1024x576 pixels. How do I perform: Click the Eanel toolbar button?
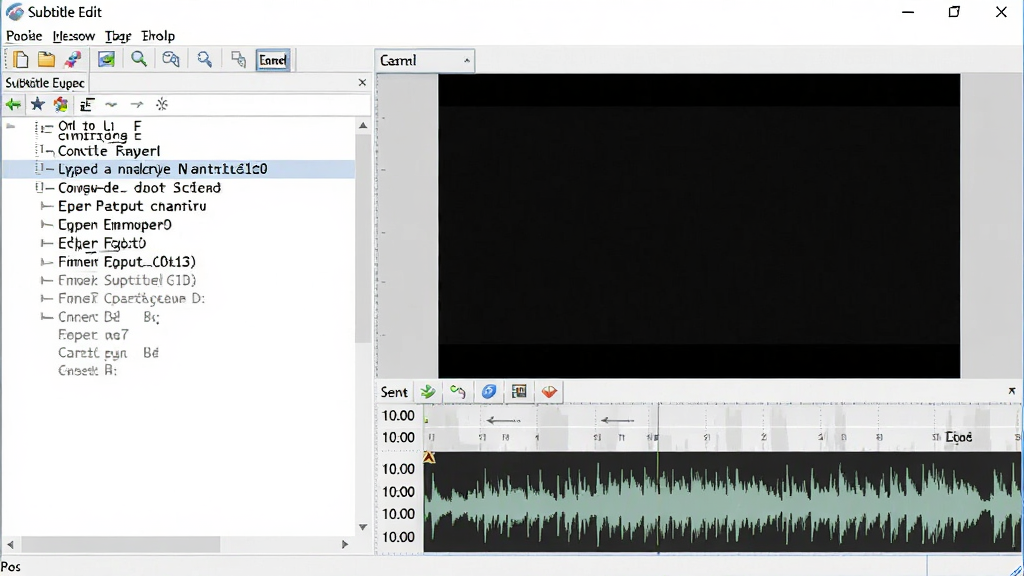click(x=273, y=60)
